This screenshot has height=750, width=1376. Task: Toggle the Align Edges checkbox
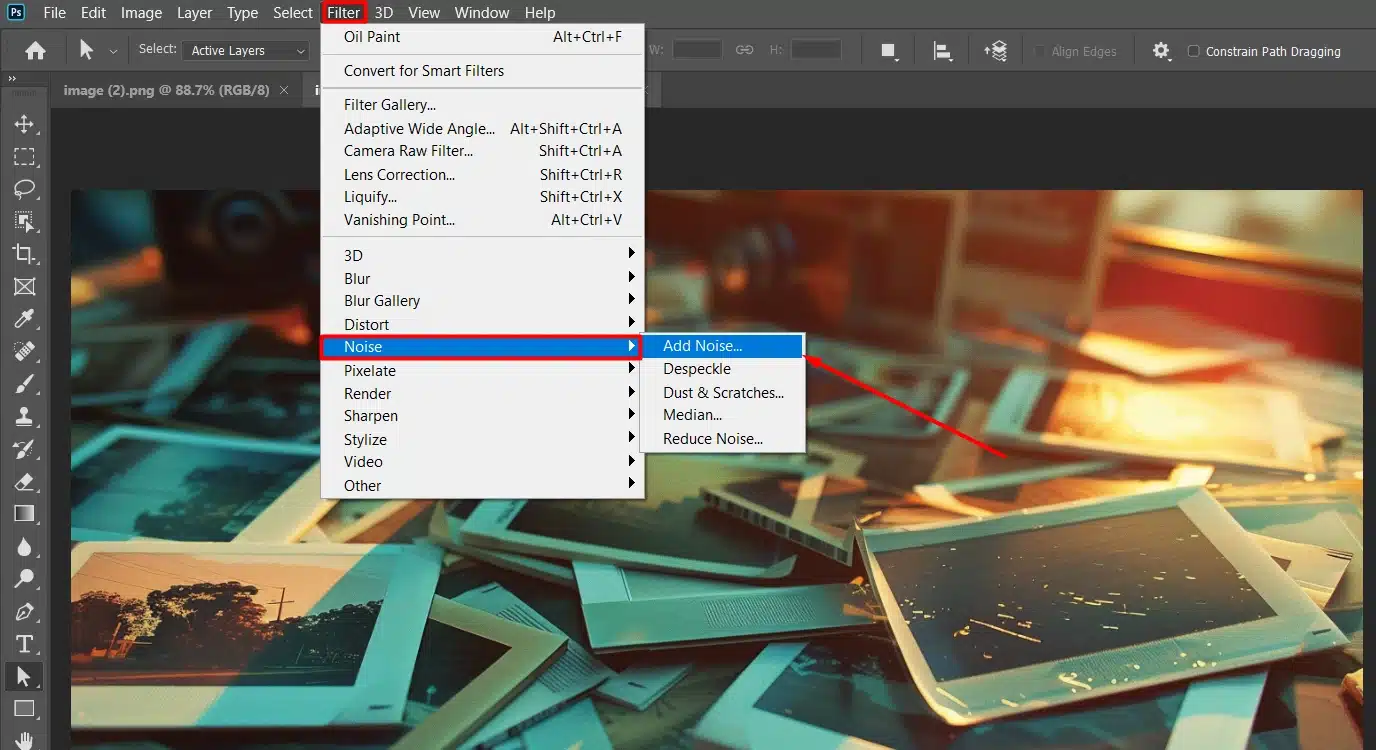[x=1039, y=51]
